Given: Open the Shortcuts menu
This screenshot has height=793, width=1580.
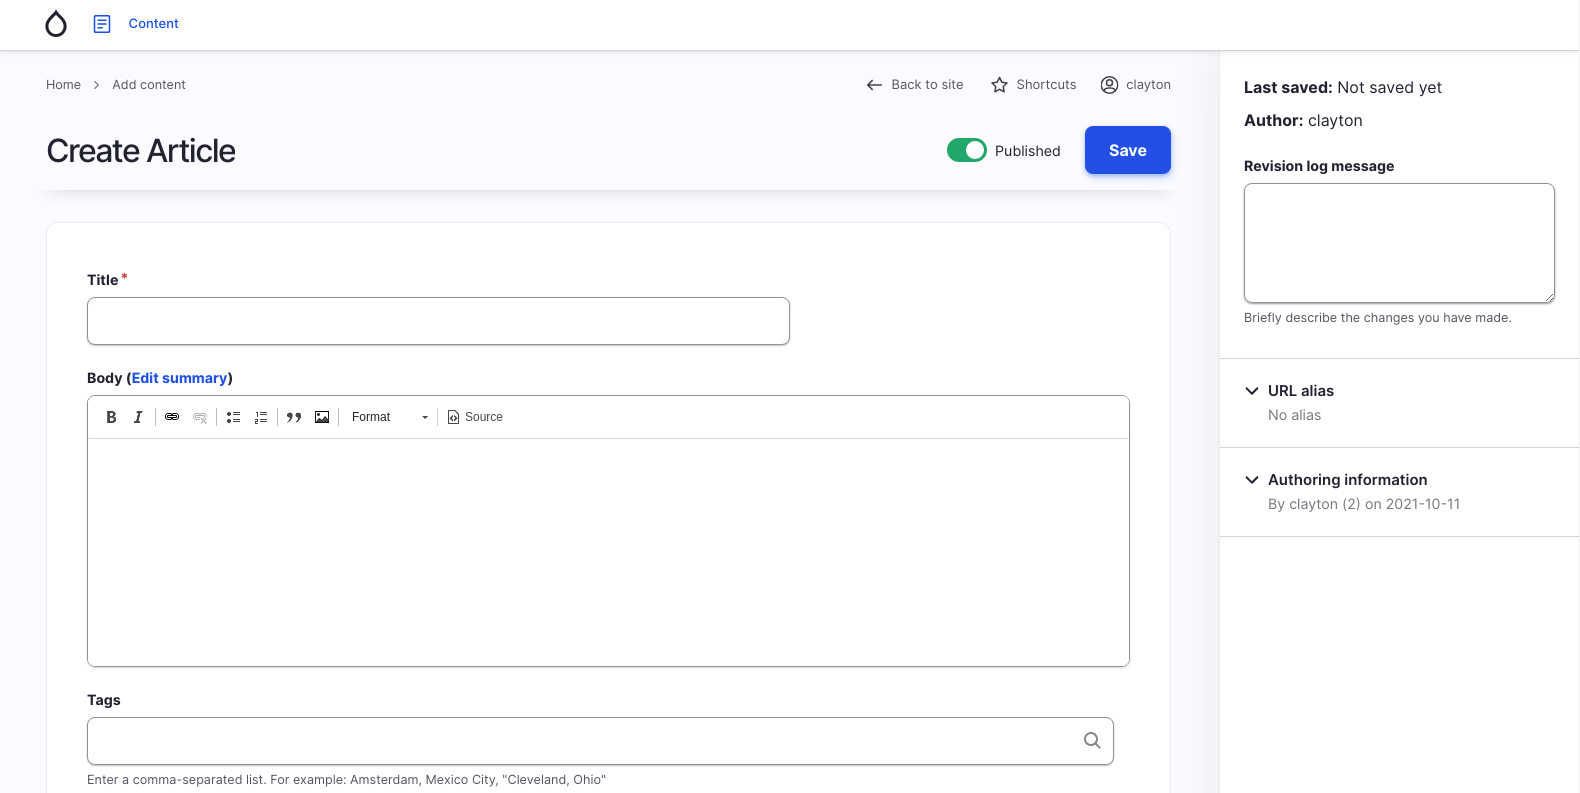Looking at the screenshot, I should pos(1034,85).
